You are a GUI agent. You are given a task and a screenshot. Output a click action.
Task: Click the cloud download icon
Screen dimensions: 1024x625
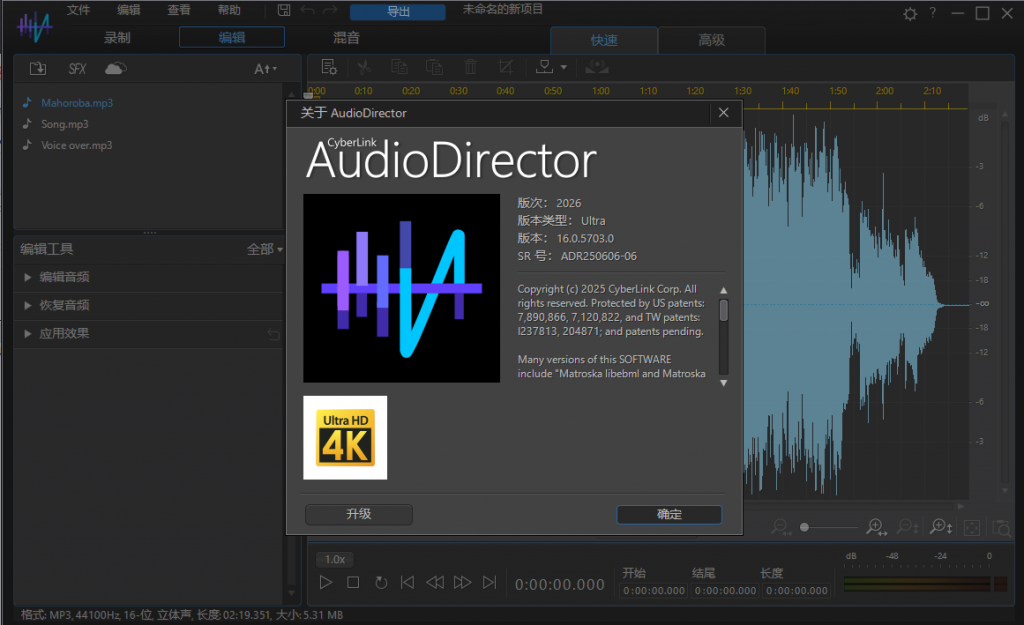(x=116, y=68)
